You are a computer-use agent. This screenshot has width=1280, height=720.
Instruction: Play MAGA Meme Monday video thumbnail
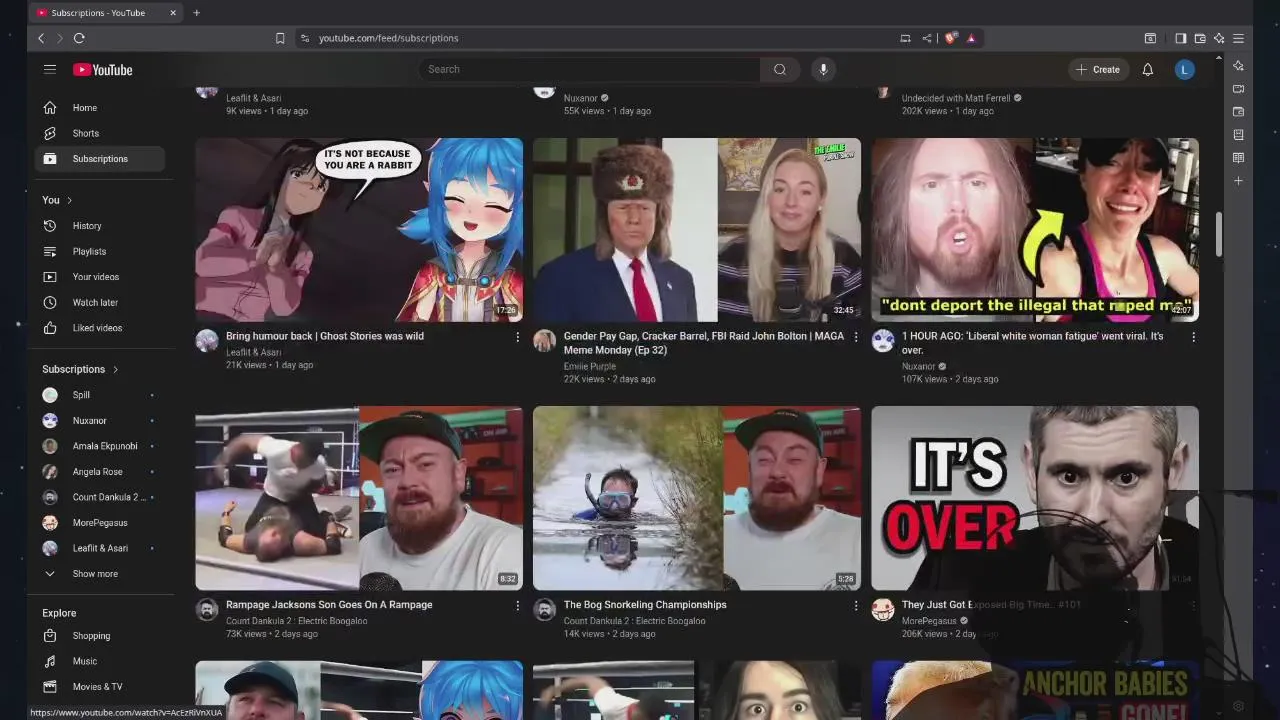point(697,230)
